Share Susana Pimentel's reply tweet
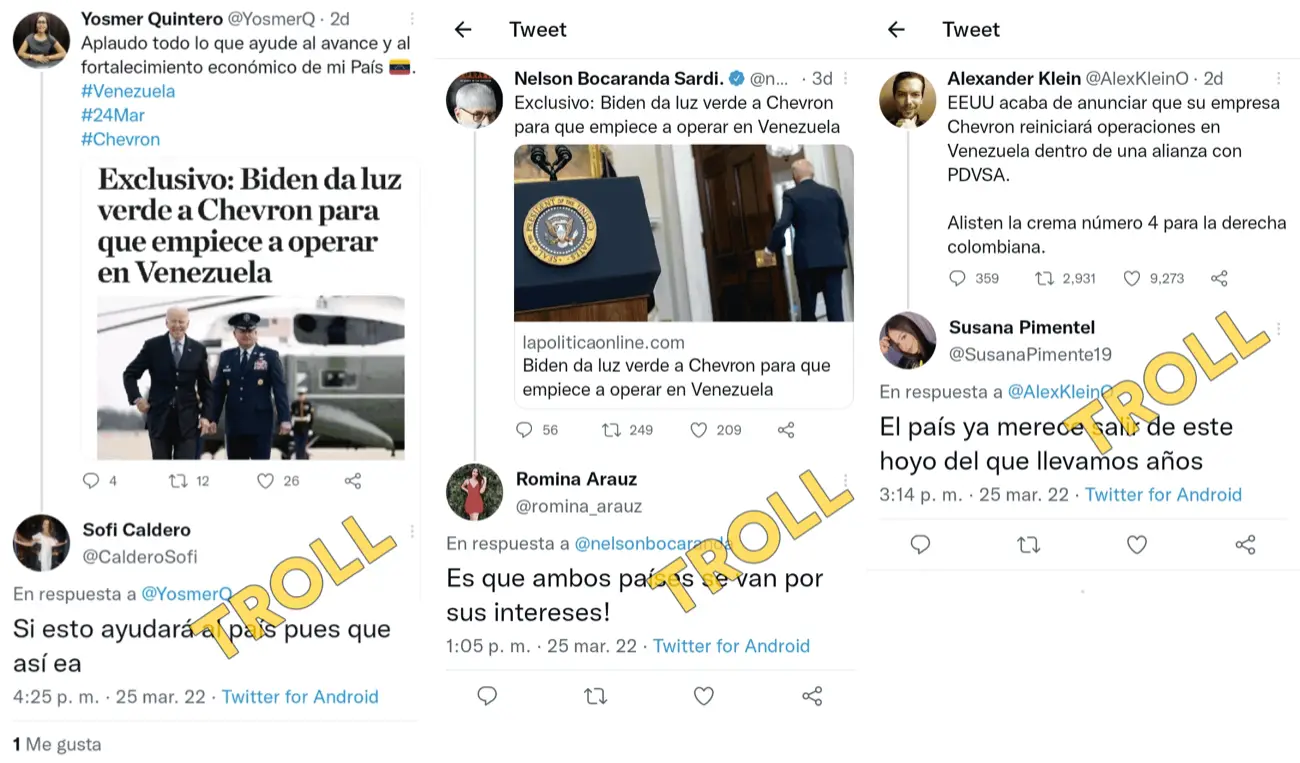The height and width of the screenshot is (763, 1300). 1245,545
